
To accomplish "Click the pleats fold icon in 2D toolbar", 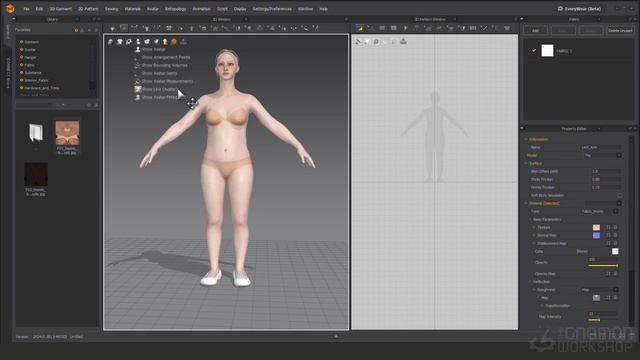I will [x=473, y=28].
